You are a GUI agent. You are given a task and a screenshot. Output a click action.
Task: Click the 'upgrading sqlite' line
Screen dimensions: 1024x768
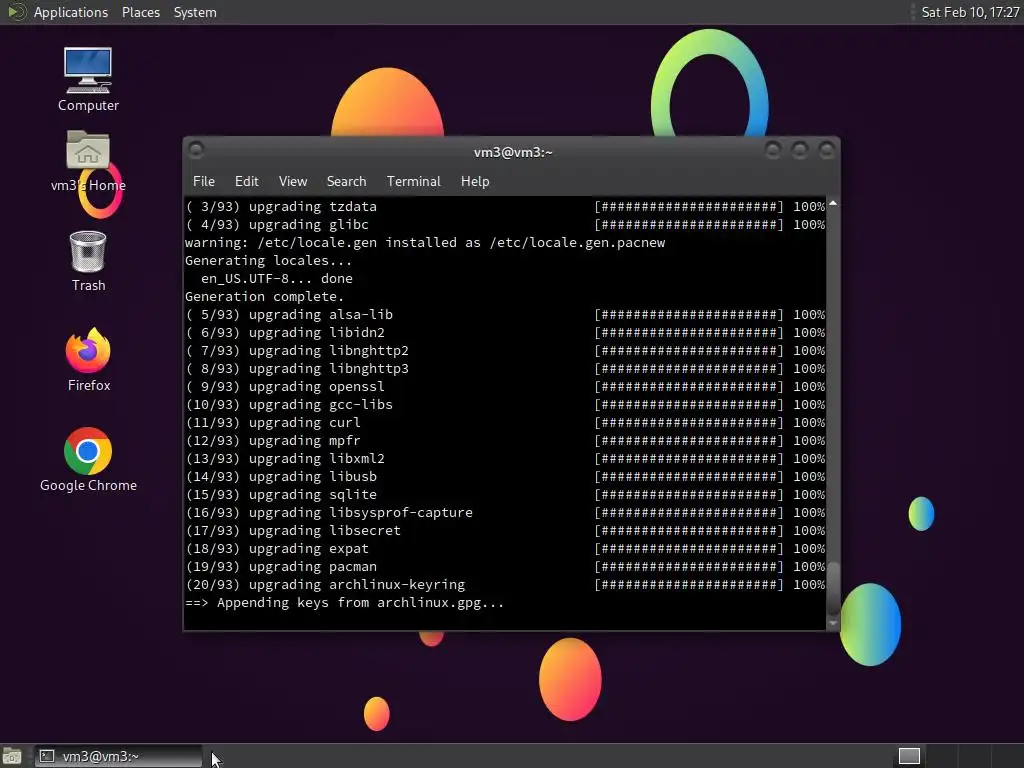pos(505,494)
